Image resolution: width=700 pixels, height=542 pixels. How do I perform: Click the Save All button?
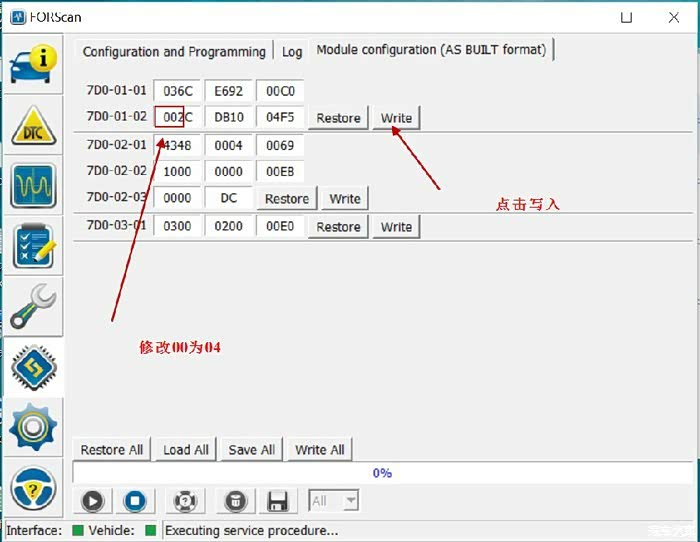251,450
